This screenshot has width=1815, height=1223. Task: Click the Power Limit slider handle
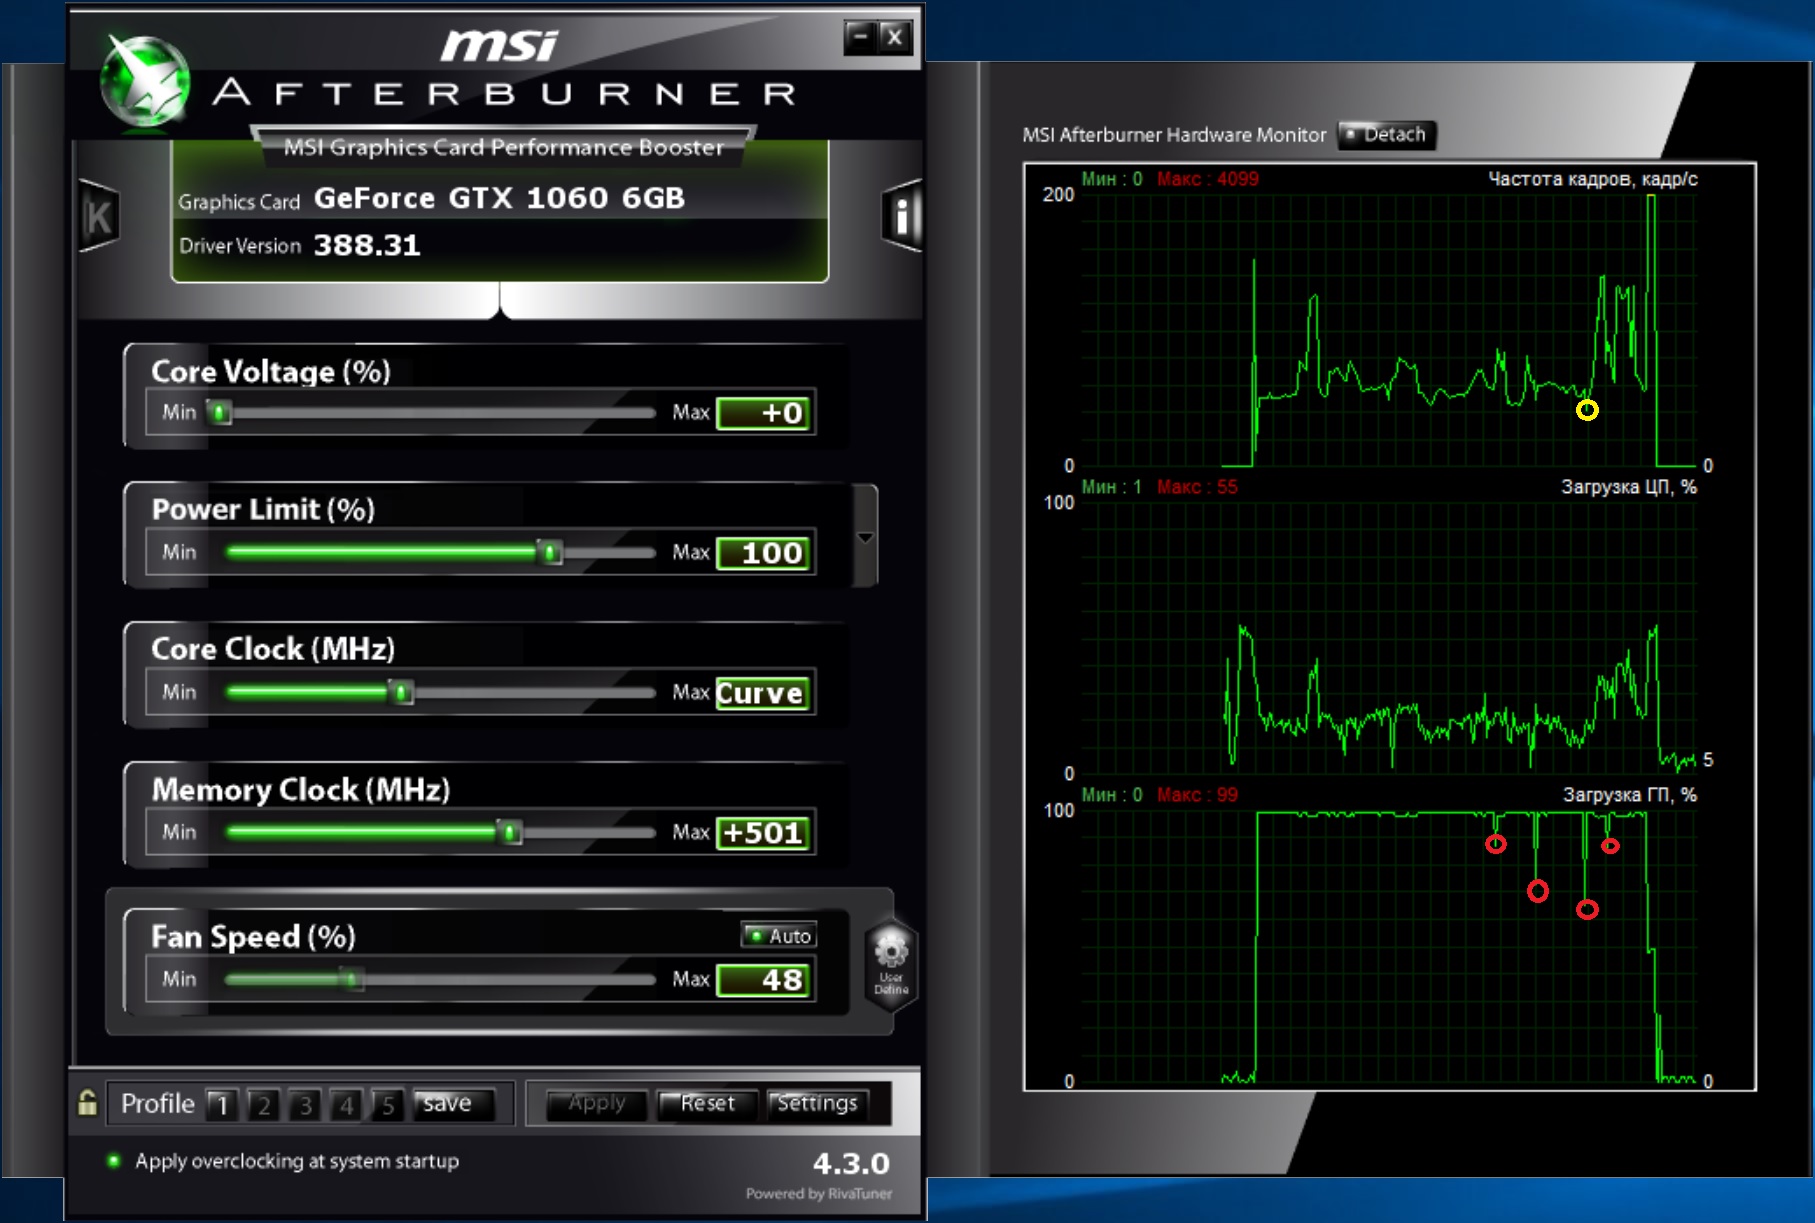(x=550, y=552)
